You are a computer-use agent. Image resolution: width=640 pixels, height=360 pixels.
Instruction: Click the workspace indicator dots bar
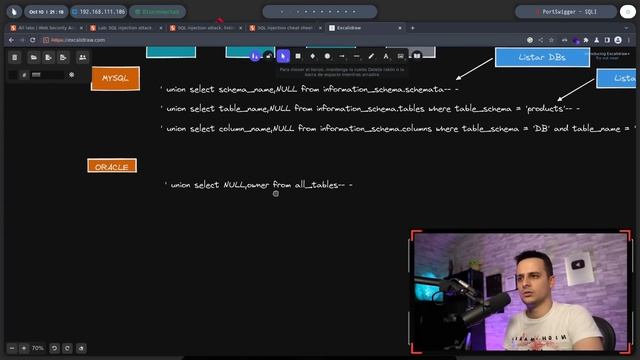click(x=320, y=12)
